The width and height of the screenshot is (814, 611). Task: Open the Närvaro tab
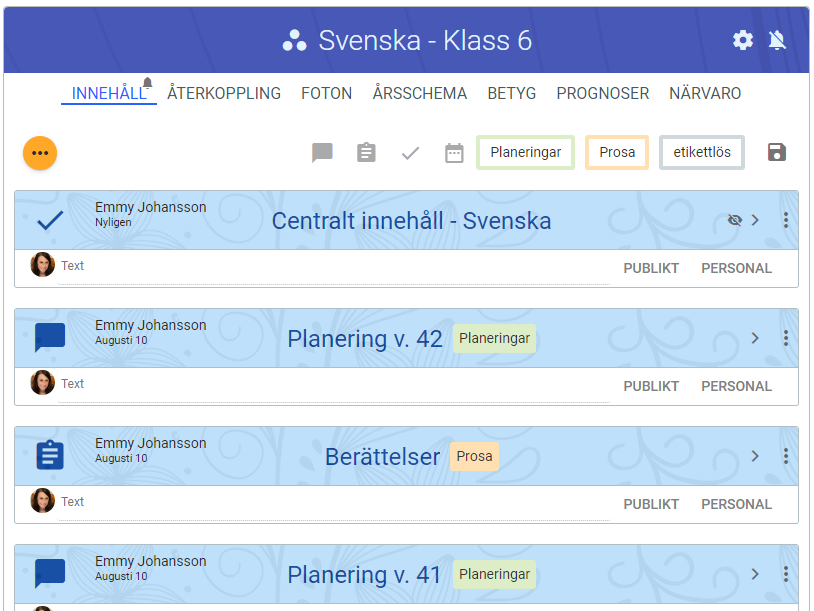tap(705, 93)
